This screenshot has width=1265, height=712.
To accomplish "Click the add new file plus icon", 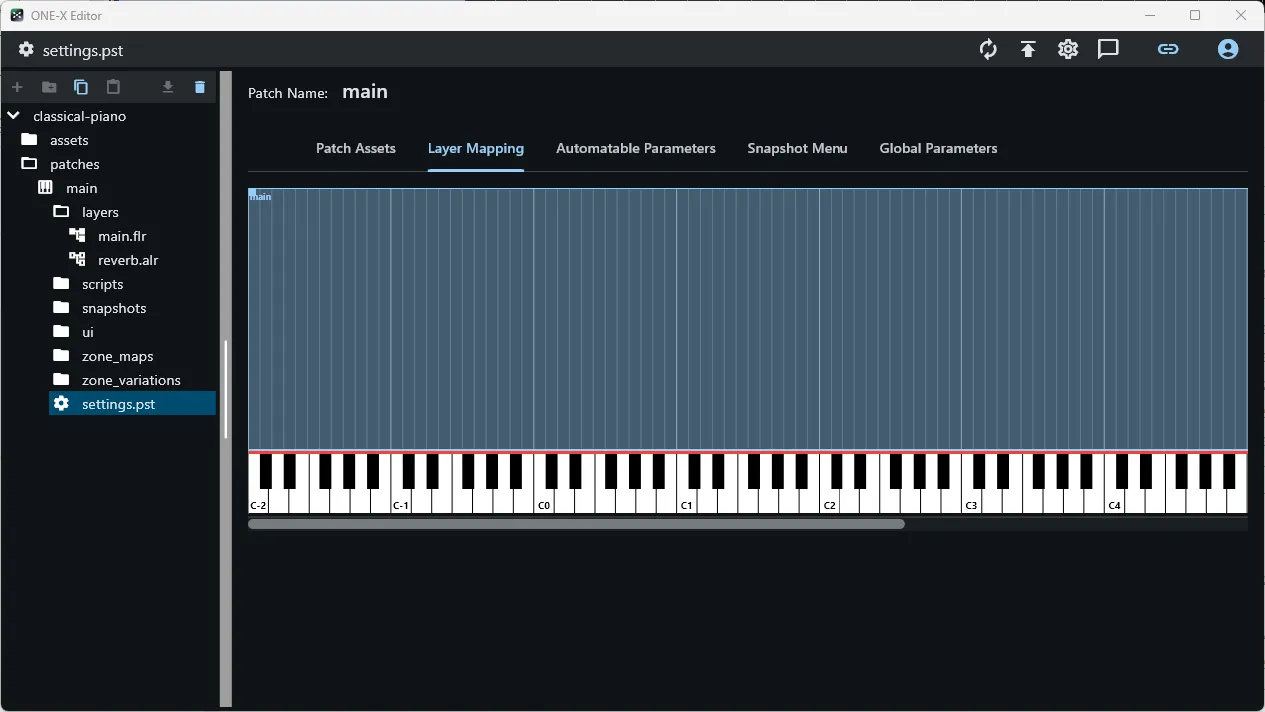I will coord(17,87).
